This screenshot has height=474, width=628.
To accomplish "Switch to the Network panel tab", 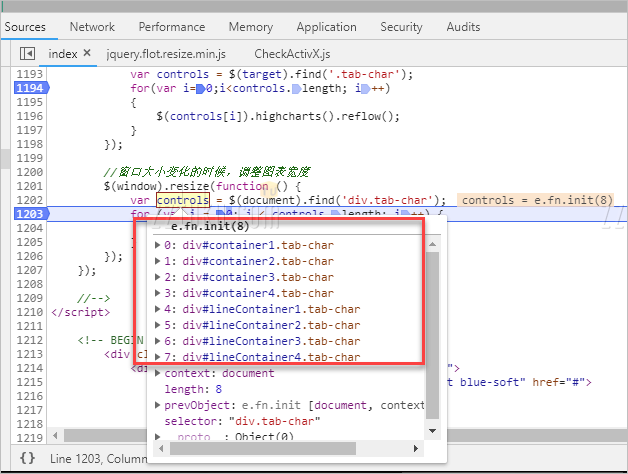I will tap(92, 27).
